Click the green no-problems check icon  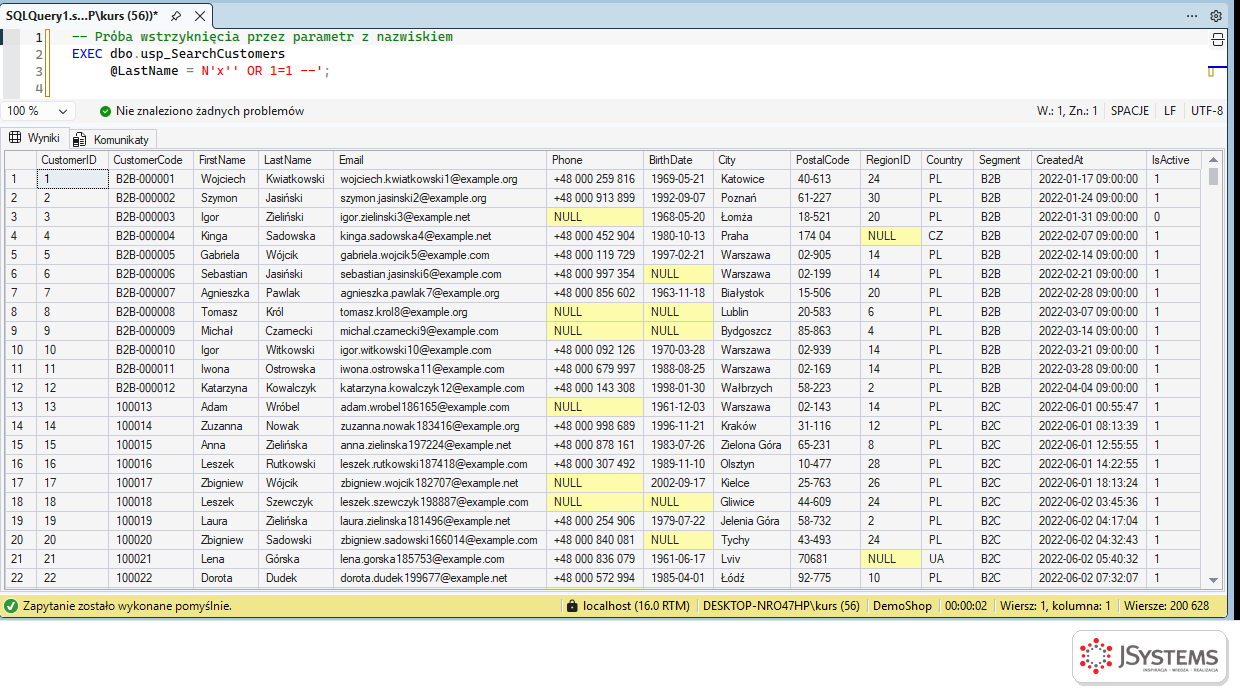pyautogui.click(x=106, y=111)
